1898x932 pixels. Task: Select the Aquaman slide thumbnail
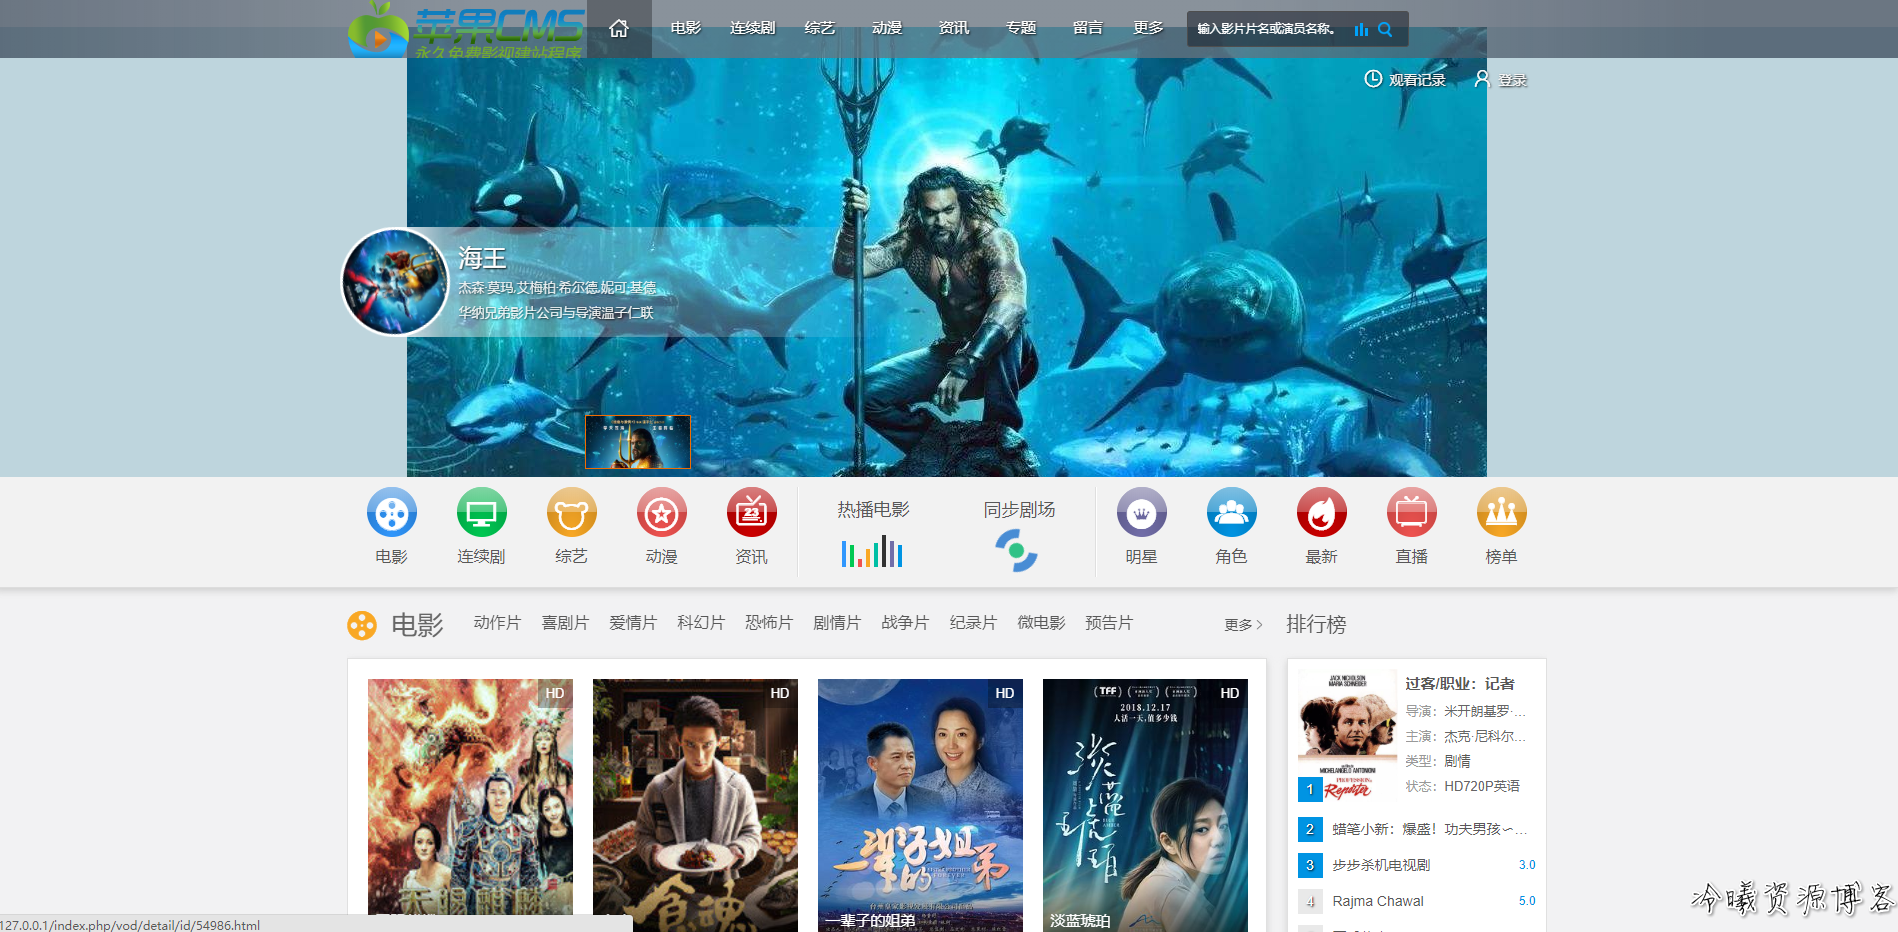[x=638, y=442]
